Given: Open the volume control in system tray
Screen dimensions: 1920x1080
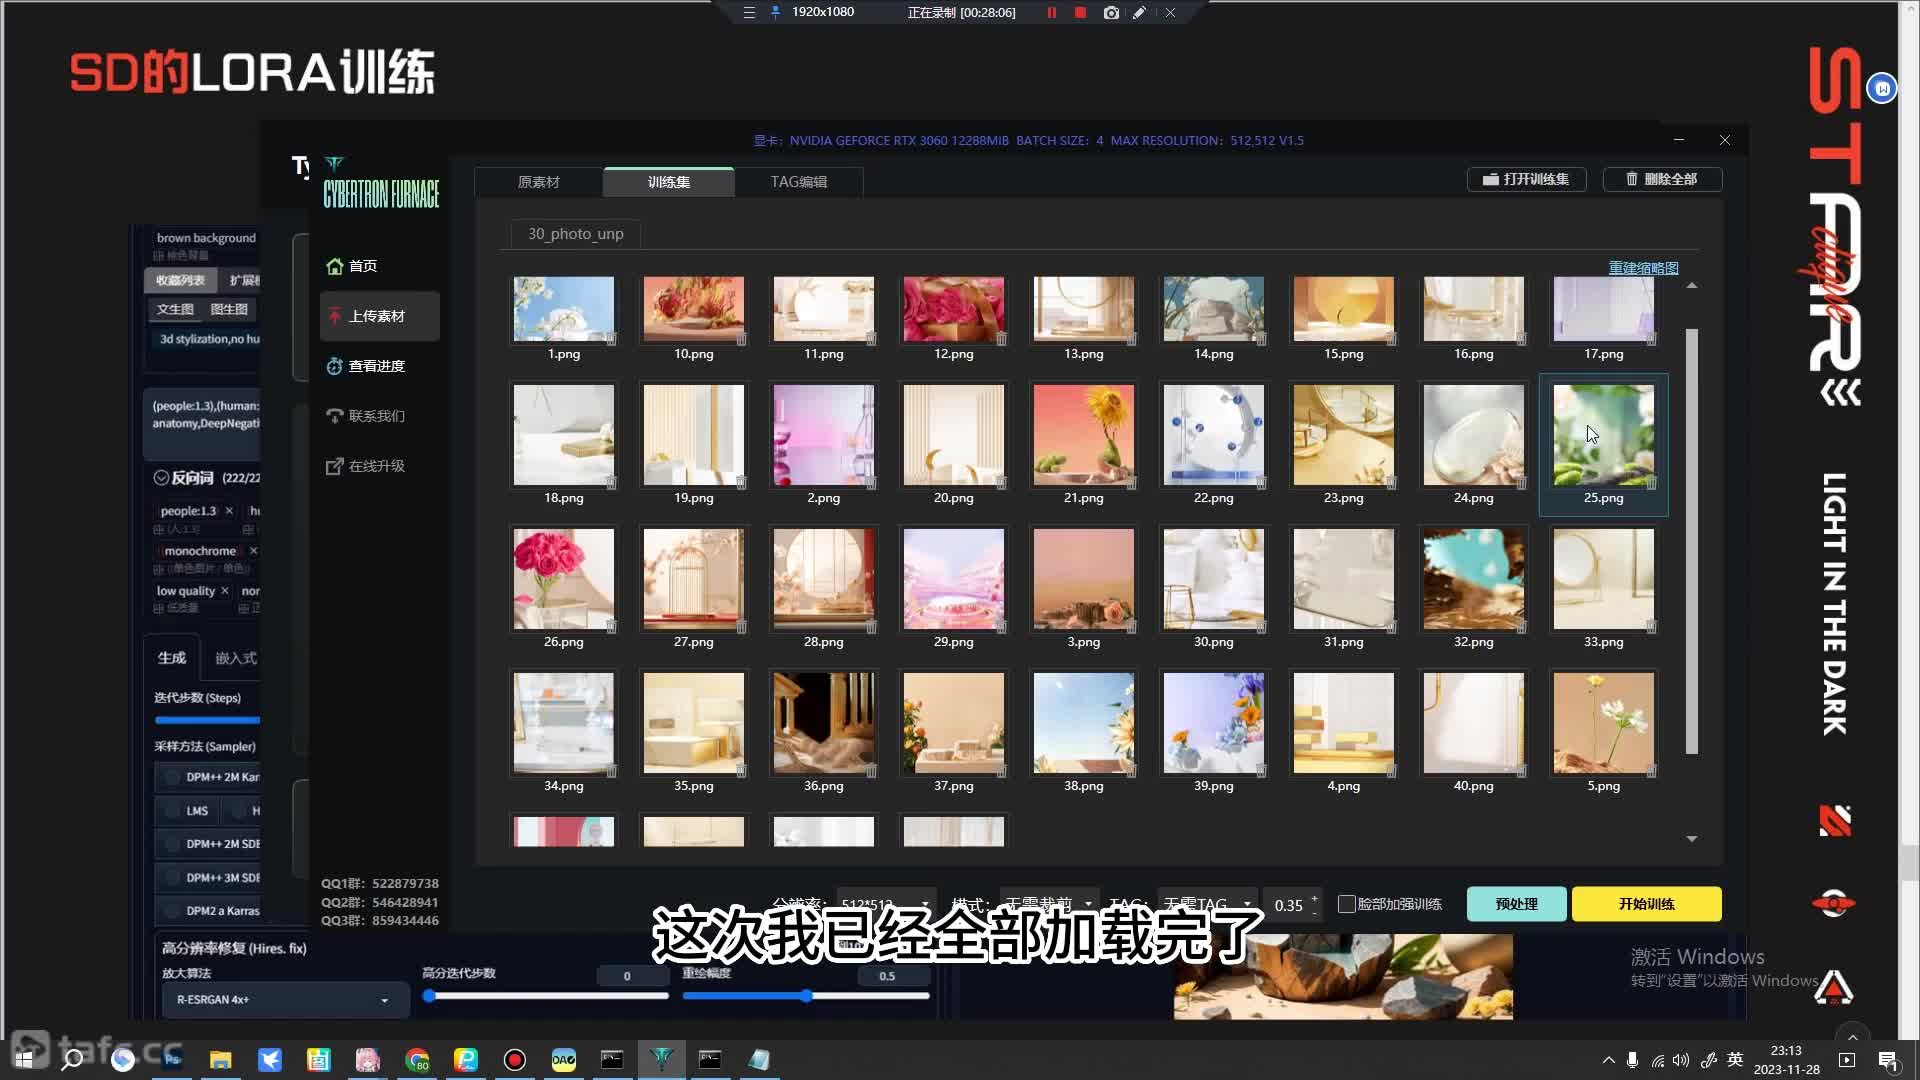Looking at the screenshot, I should coord(1681,1060).
